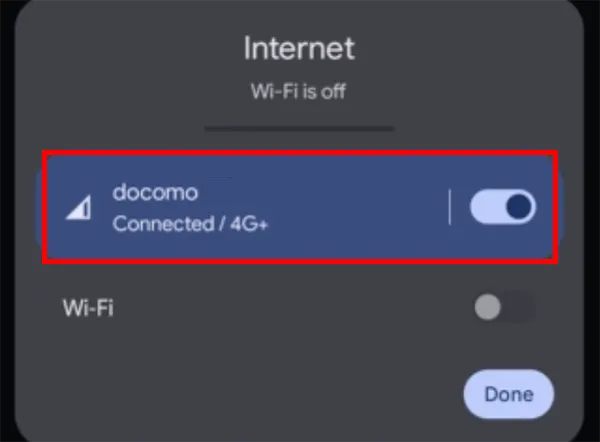Click the "4G+" network type text
The height and width of the screenshot is (442, 600).
click(x=248, y=224)
